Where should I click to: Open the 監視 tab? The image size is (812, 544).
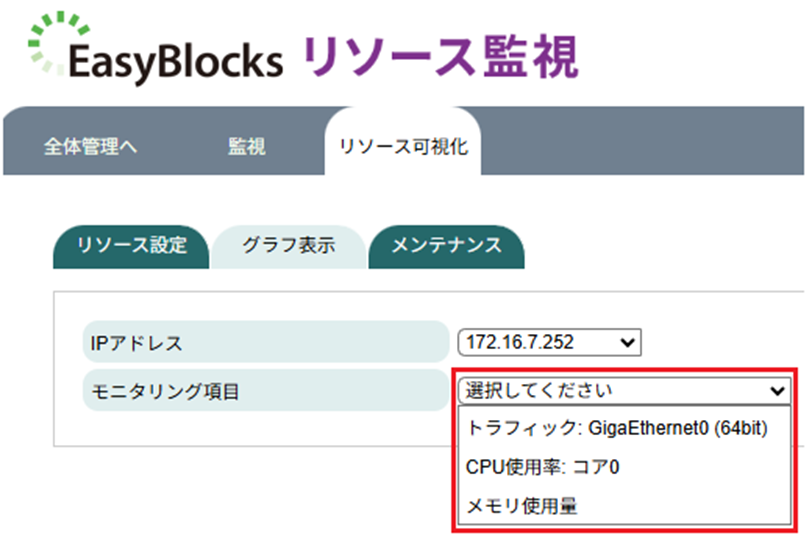click(x=246, y=147)
